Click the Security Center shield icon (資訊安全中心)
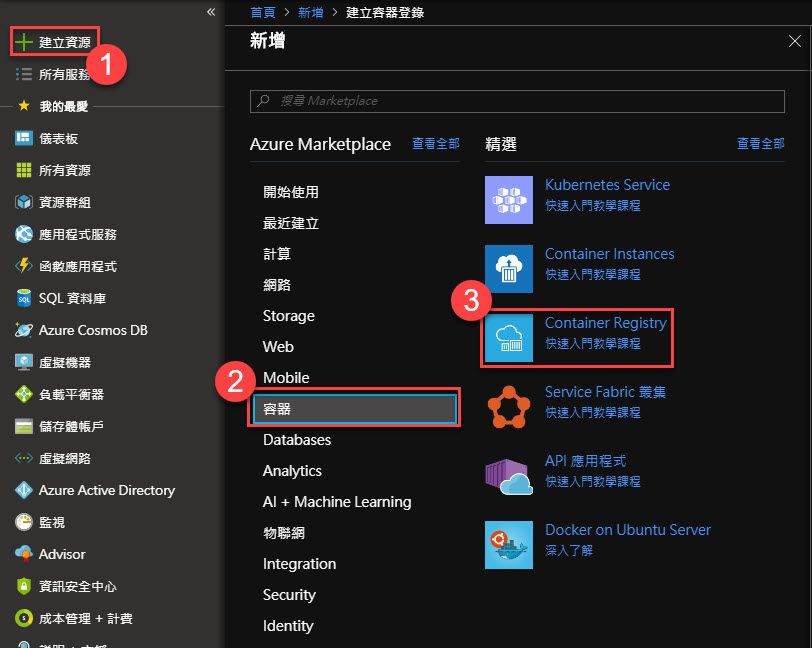Viewport: 812px width, 648px height. click(x=24, y=586)
